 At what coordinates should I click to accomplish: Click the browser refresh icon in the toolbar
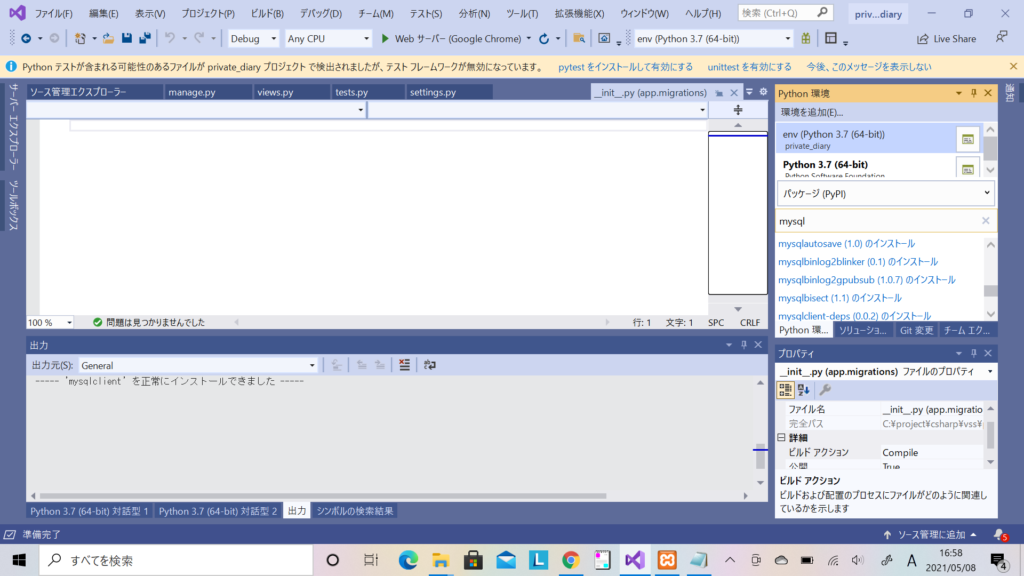click(x=544, y=39)
